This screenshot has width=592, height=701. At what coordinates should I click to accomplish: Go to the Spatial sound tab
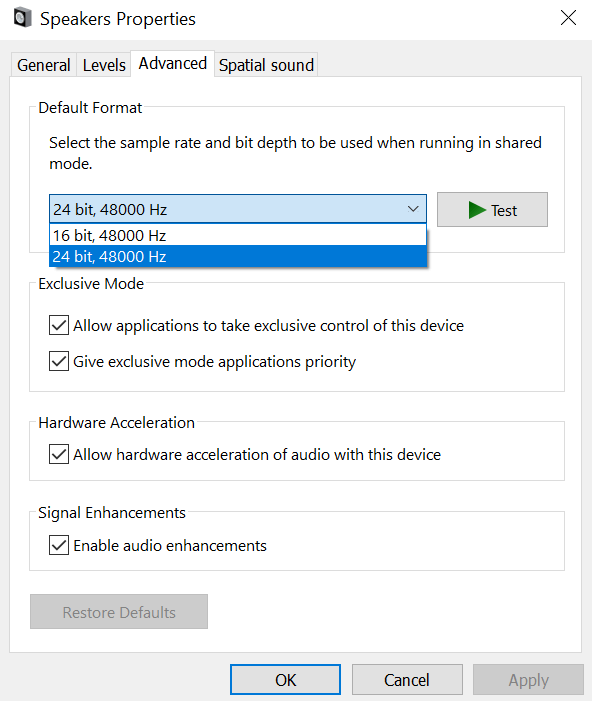click(266, 65)
